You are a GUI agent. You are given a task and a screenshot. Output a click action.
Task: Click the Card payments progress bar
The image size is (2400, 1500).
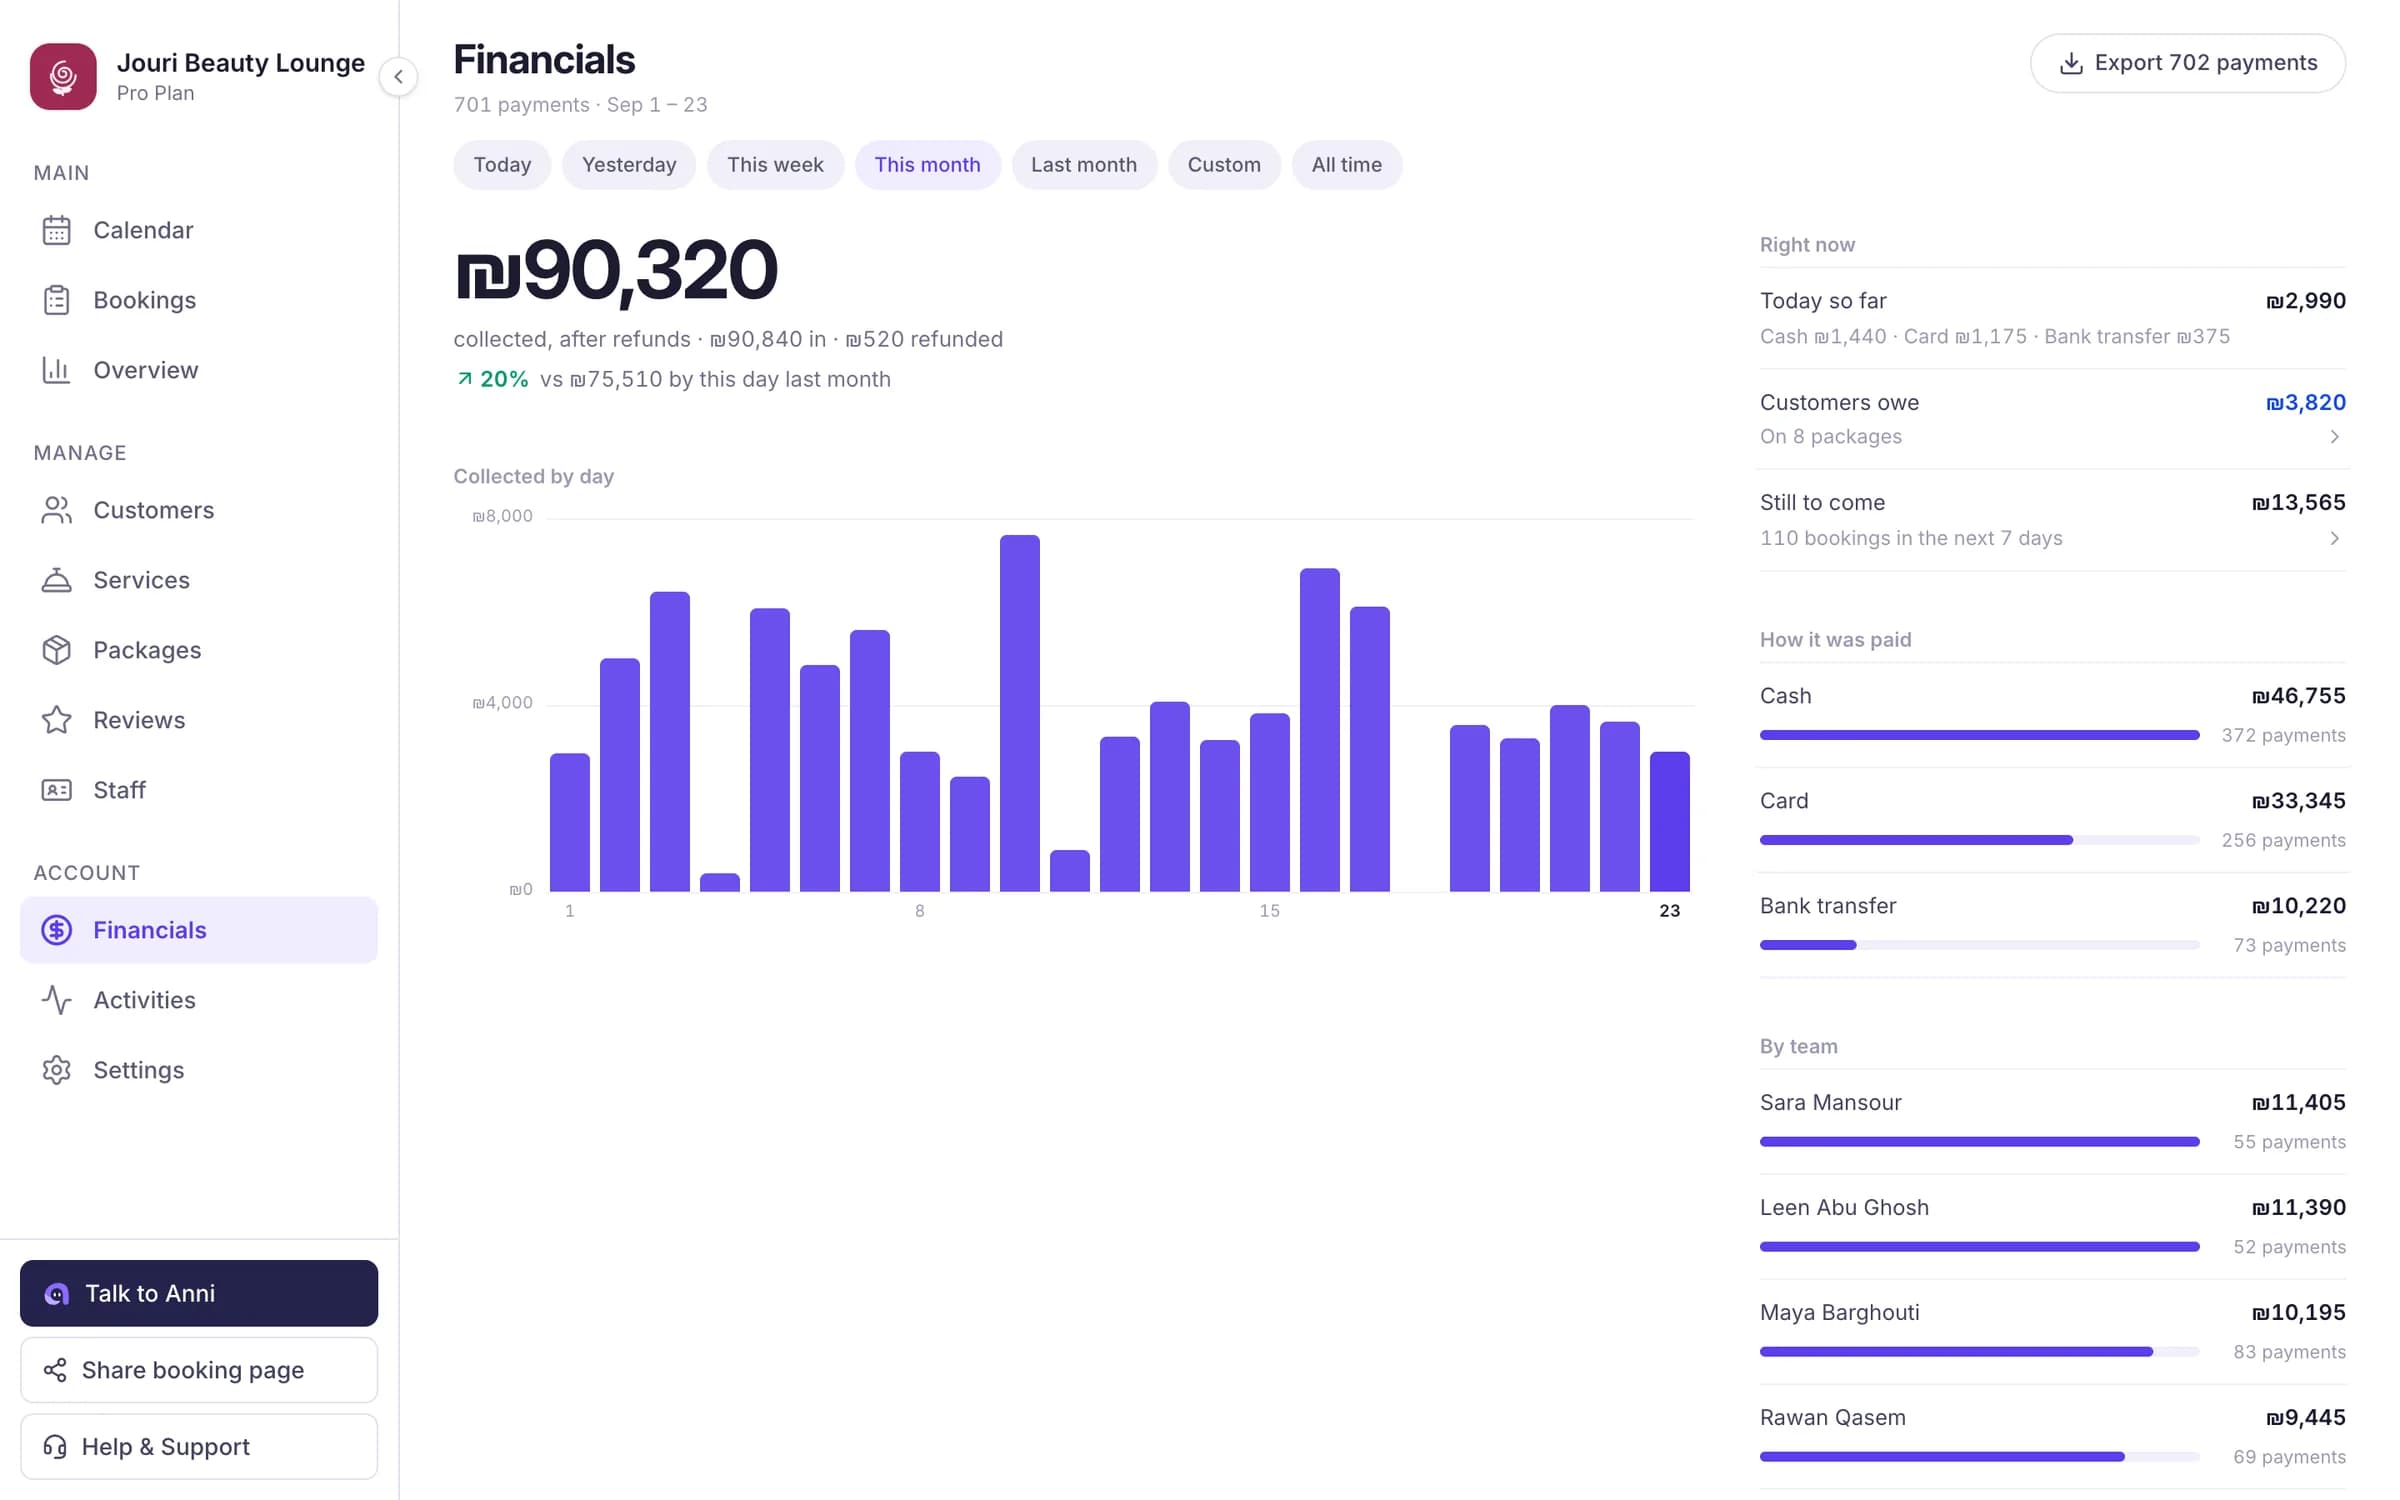(1979, 840)
